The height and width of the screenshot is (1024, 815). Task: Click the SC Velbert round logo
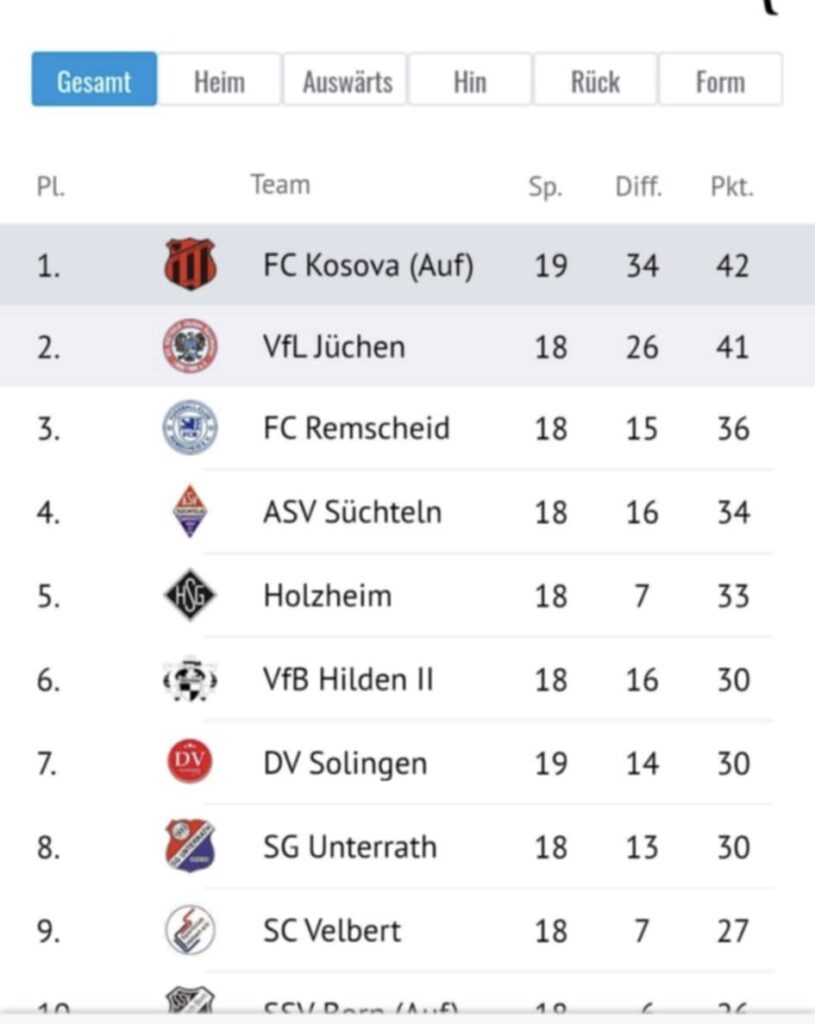pyautogui.click(x=190, y=930)
